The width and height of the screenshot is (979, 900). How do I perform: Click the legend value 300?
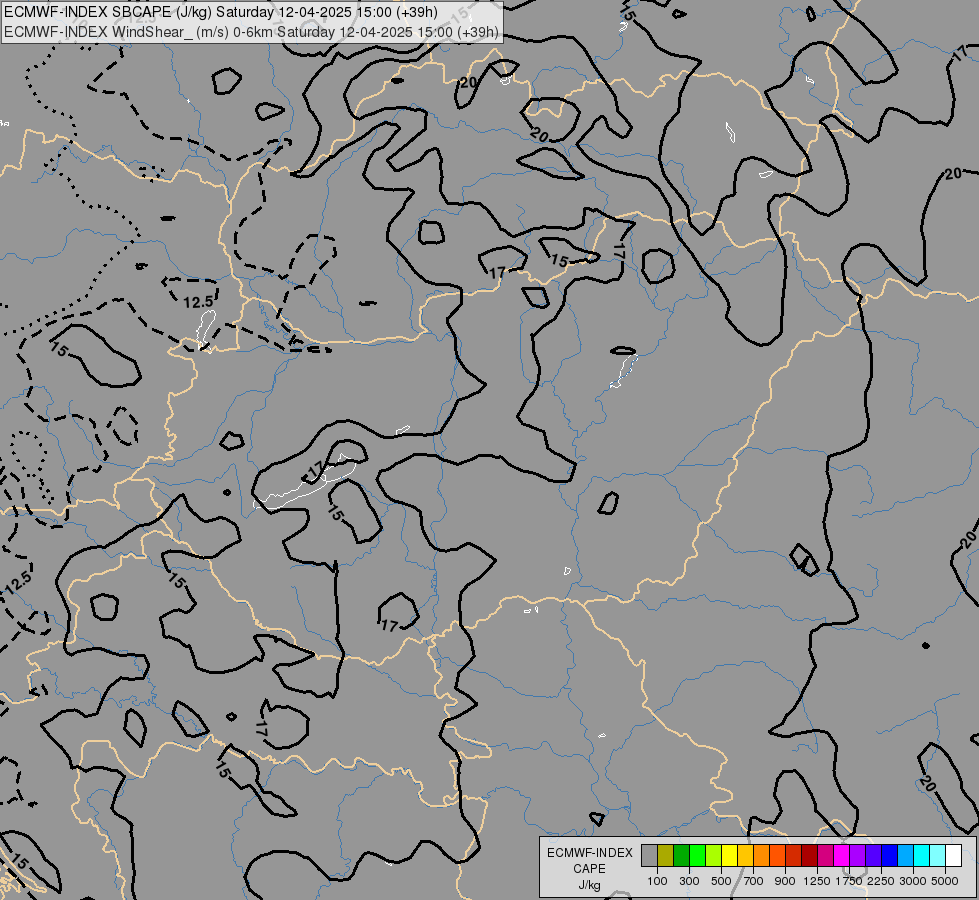(x=689, y=881)
